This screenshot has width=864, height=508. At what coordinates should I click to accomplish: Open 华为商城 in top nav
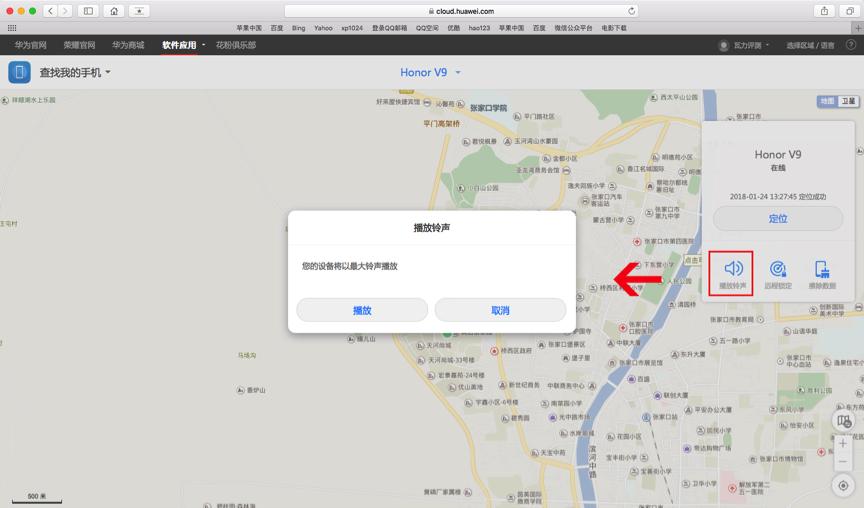[128, 45]
